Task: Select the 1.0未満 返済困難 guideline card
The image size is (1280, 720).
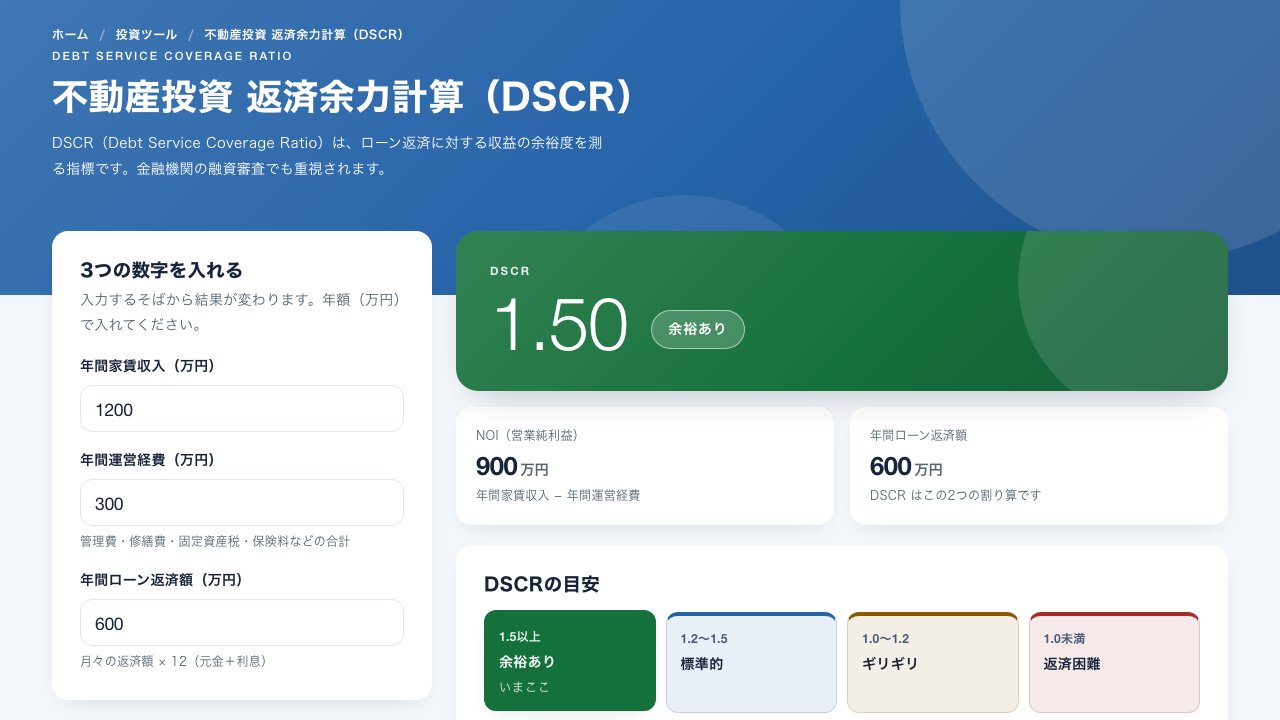Action: [1114, 662]
